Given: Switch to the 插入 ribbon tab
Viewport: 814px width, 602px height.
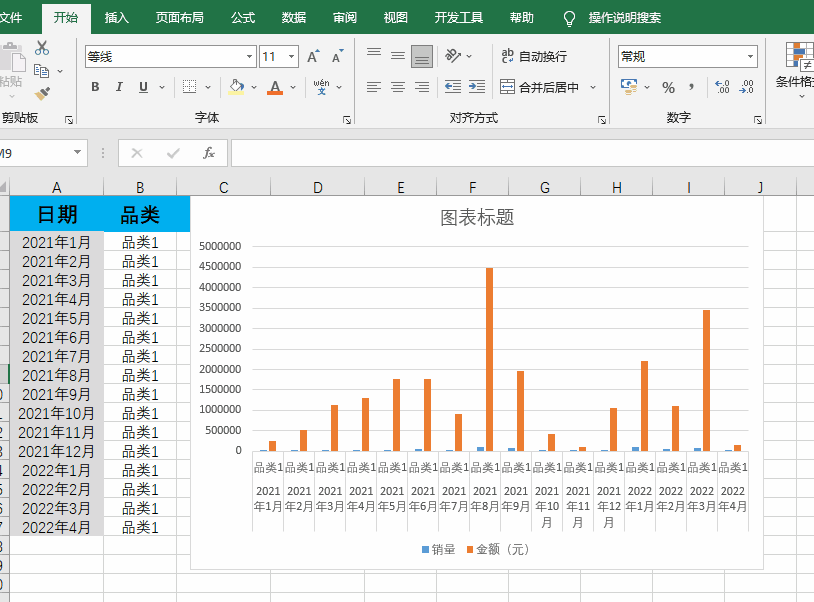Looking at the screenshot, I should click(117, 18).
